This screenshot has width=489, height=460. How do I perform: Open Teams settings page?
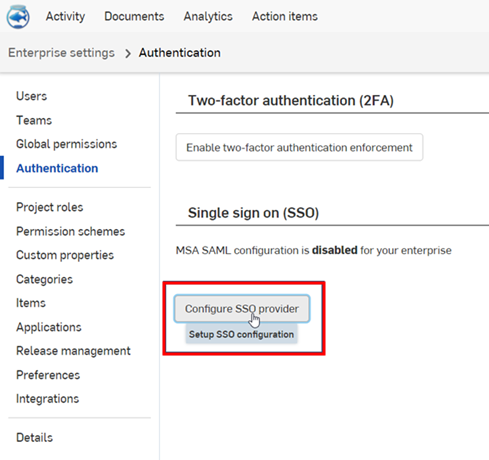pyautogui.click(x=34, y=120)
